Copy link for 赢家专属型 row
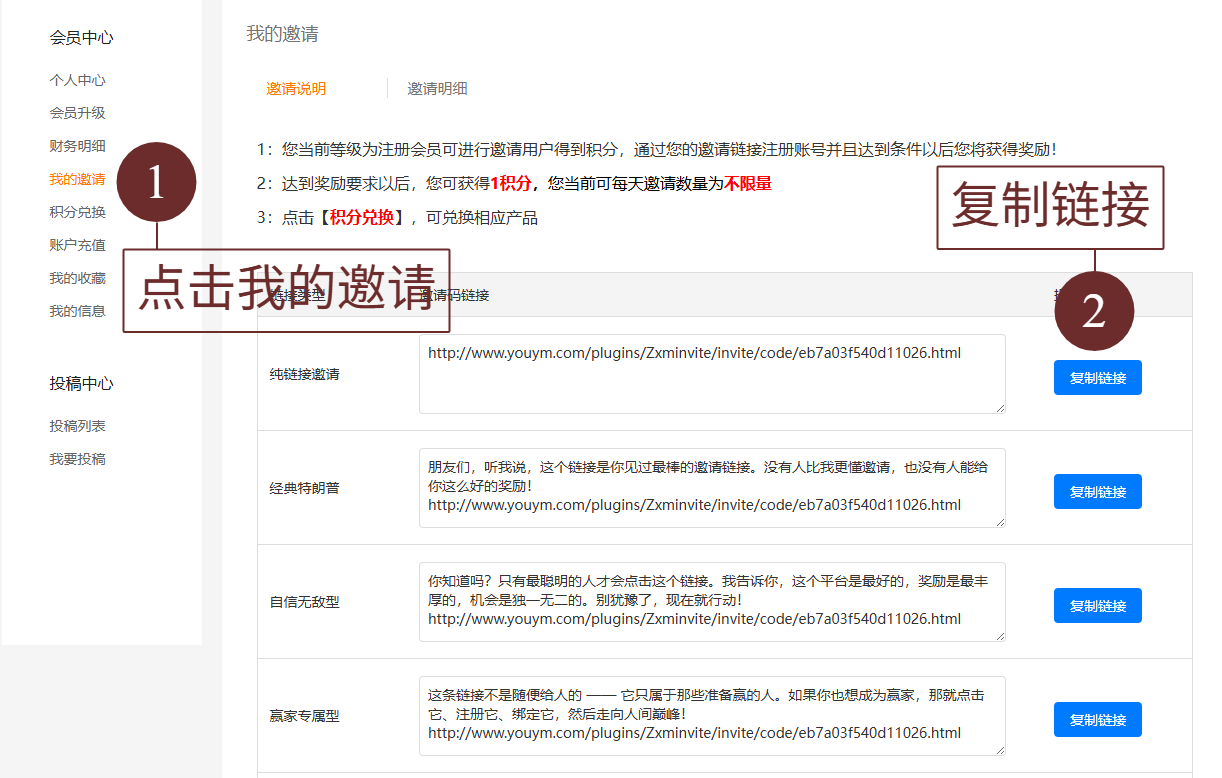The width and height of the screenshot is (1222, 778). click(x=1098, y=720)
